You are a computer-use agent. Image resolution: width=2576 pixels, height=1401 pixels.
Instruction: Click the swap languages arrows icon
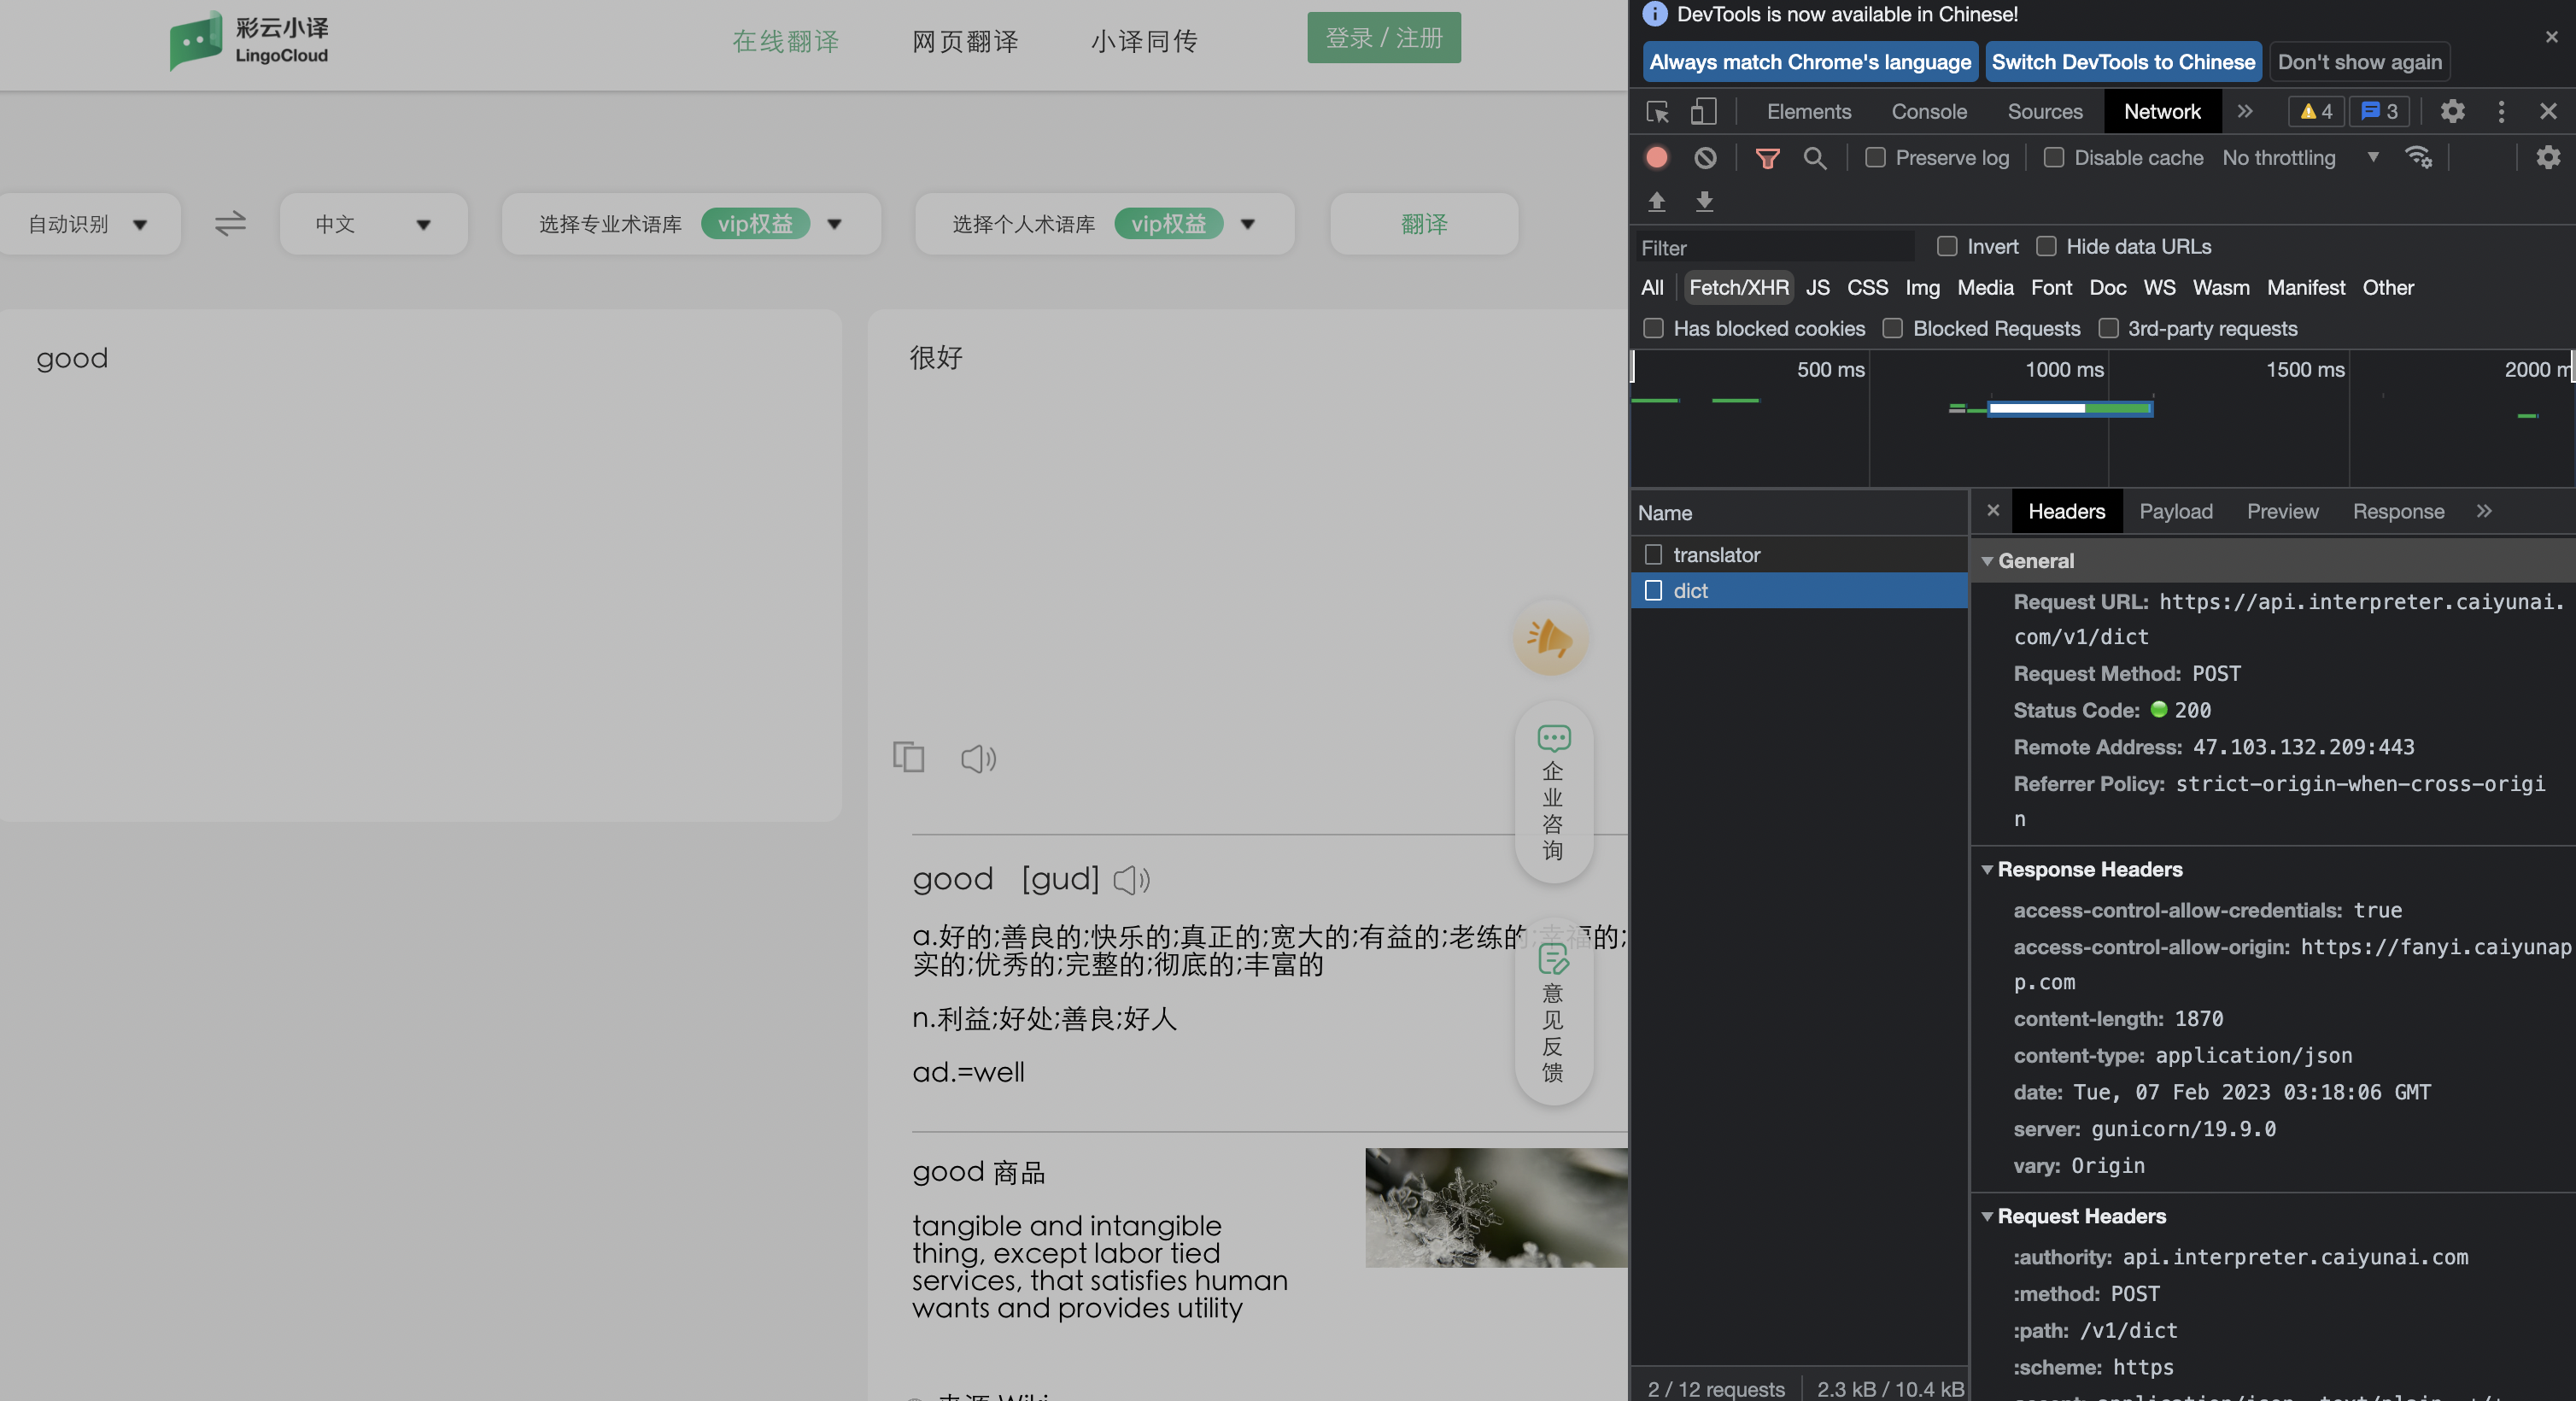230,223
